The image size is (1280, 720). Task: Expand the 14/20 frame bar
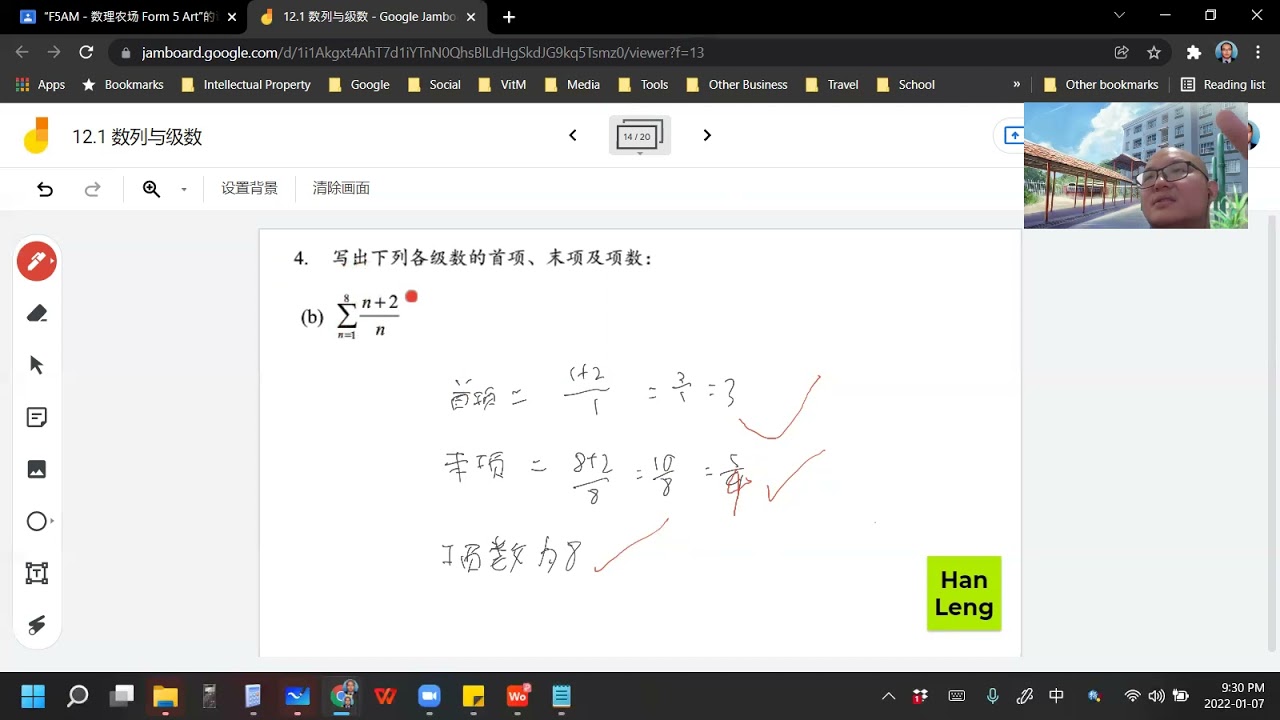(639, 136)
